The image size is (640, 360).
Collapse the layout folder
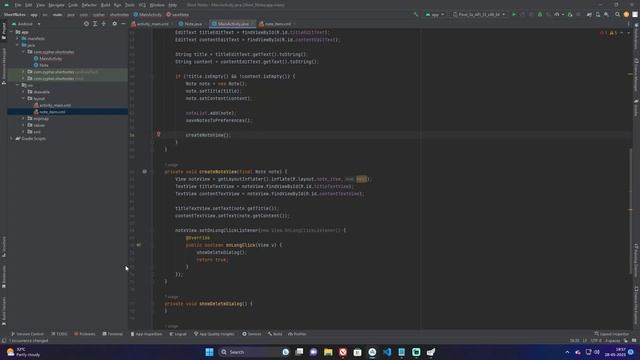(24, 98)
